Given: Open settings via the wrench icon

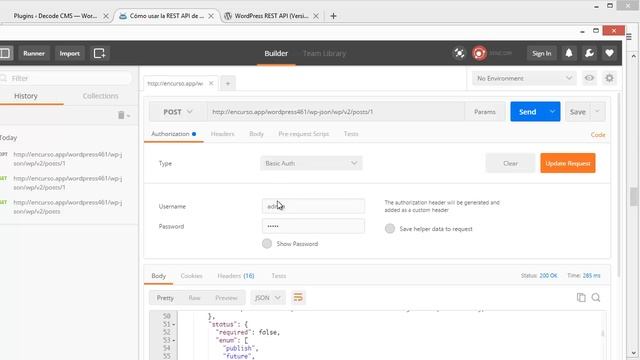Looking at the screenshot, I should click(589, 53).
